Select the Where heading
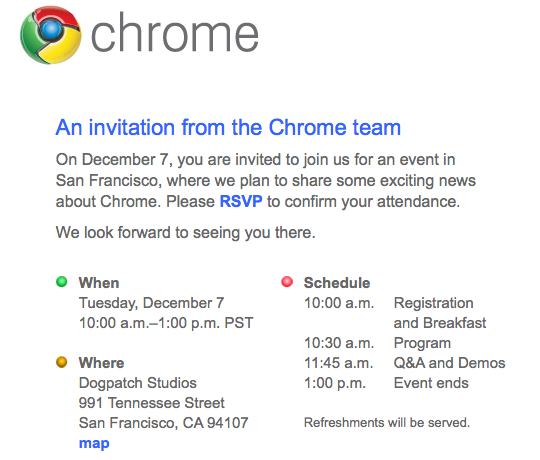 [101, 363]
